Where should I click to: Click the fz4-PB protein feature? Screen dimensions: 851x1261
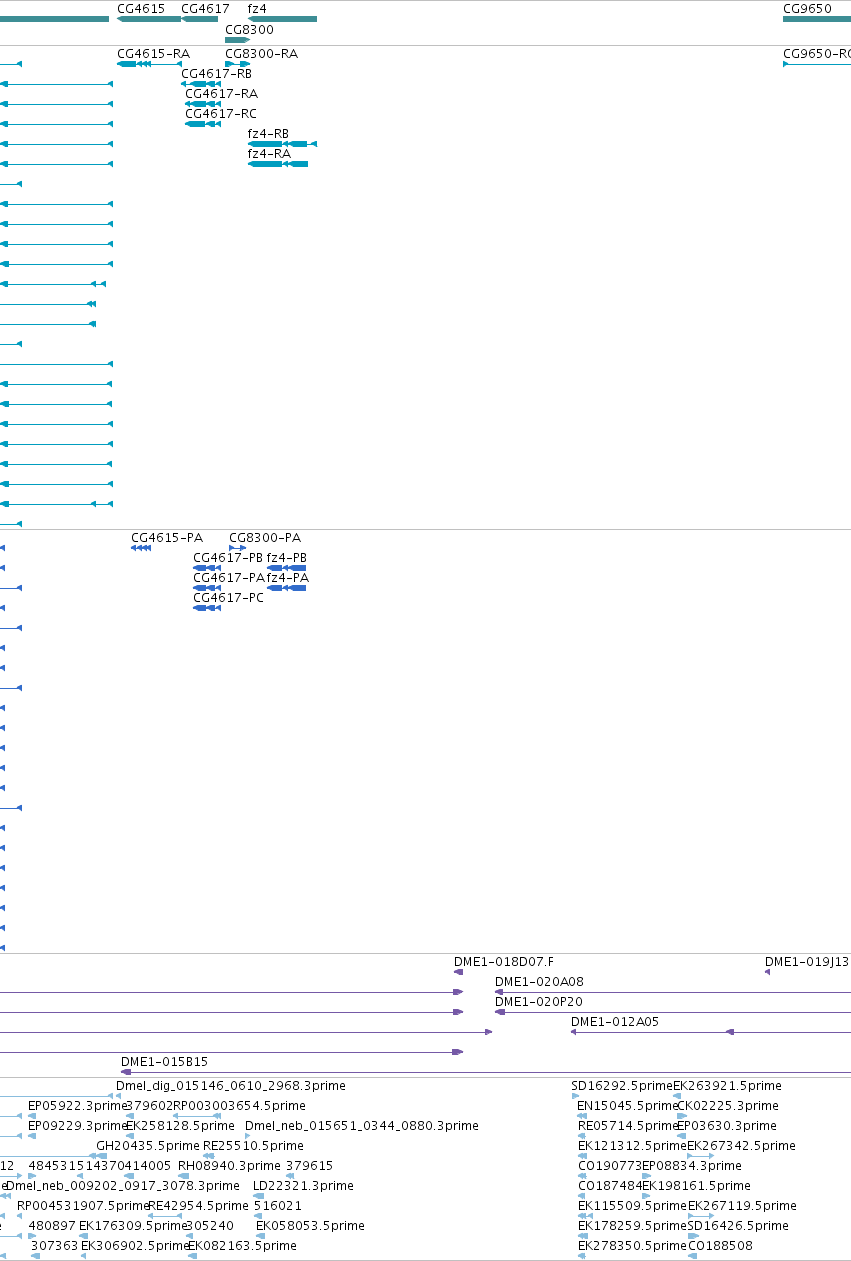click(286, 568)
